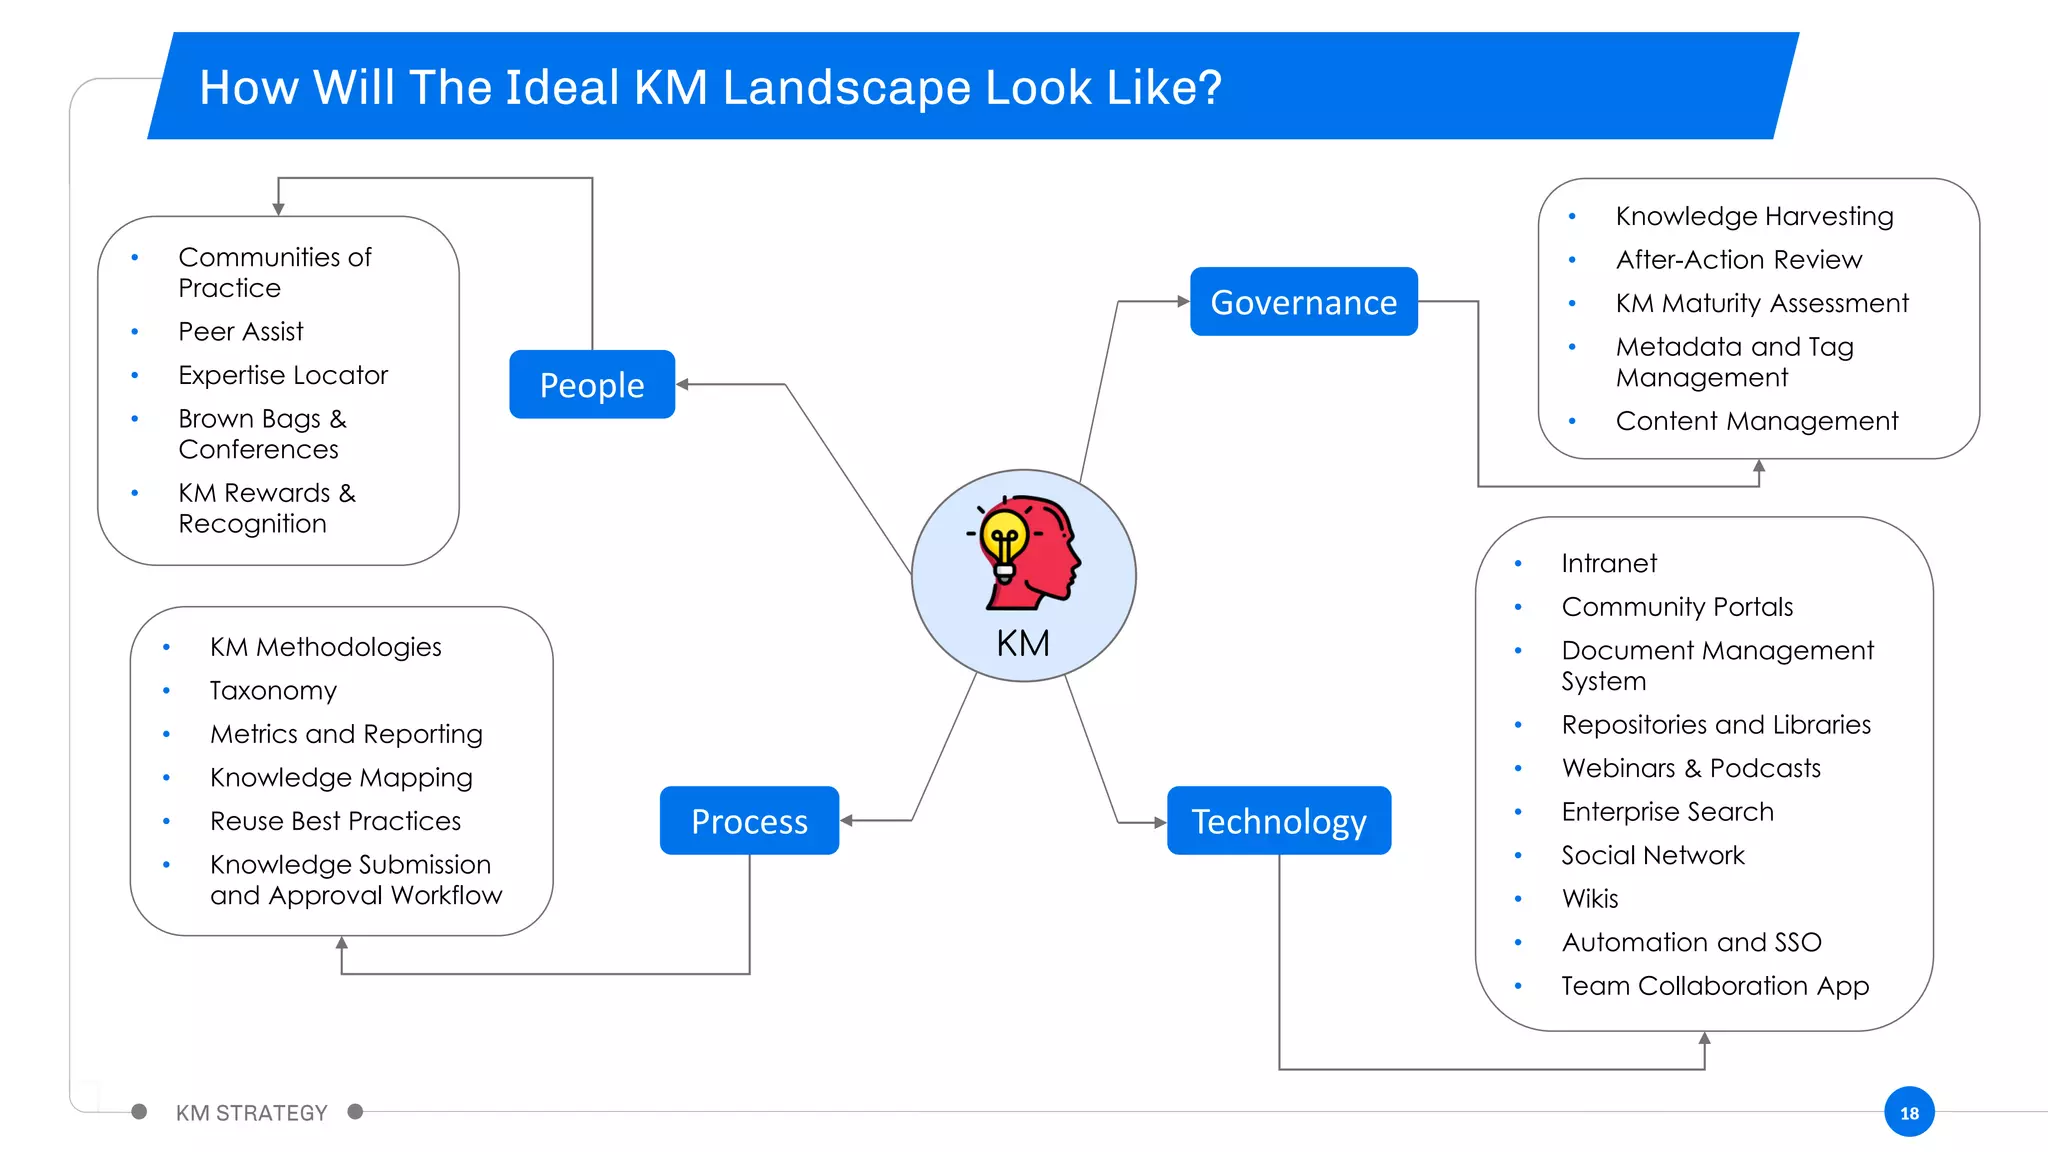The height and width of the screenshot is (1152, 2048).
Task: Select the People box
Action: coord(592,385)
